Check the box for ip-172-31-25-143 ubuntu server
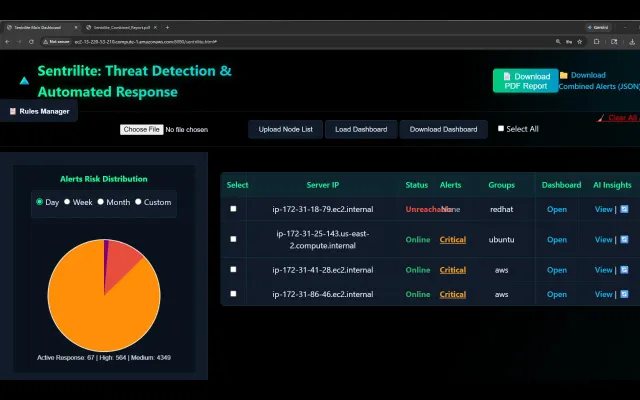The height and width of the screenshot is (400, 640). 233,239
